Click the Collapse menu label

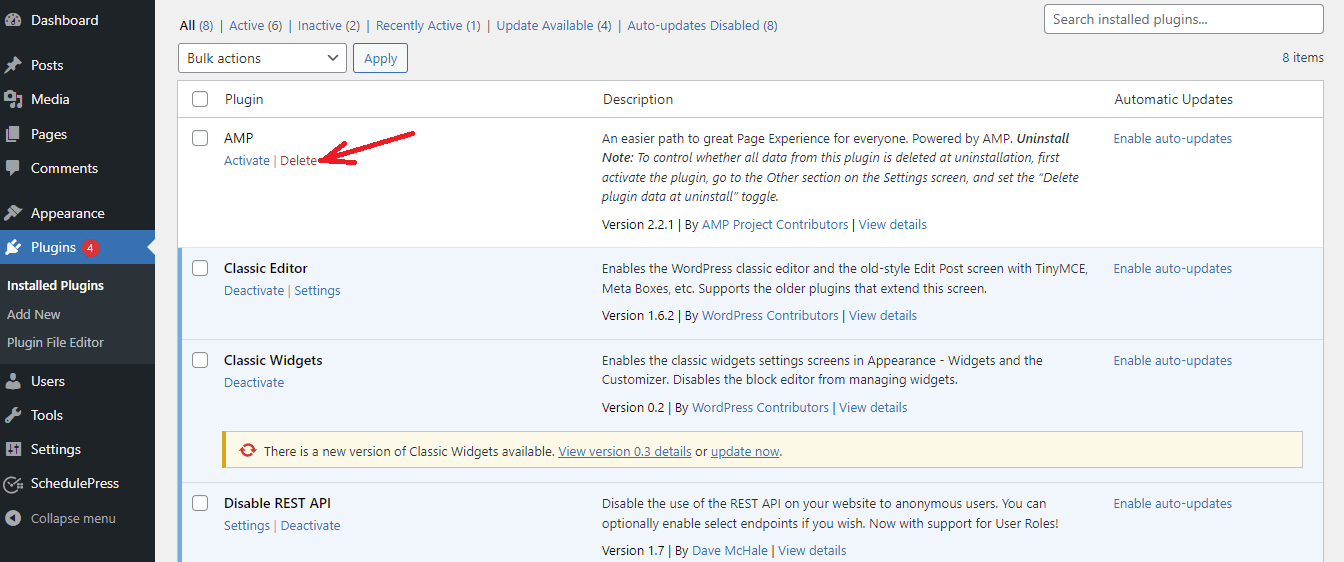(73, 518)
